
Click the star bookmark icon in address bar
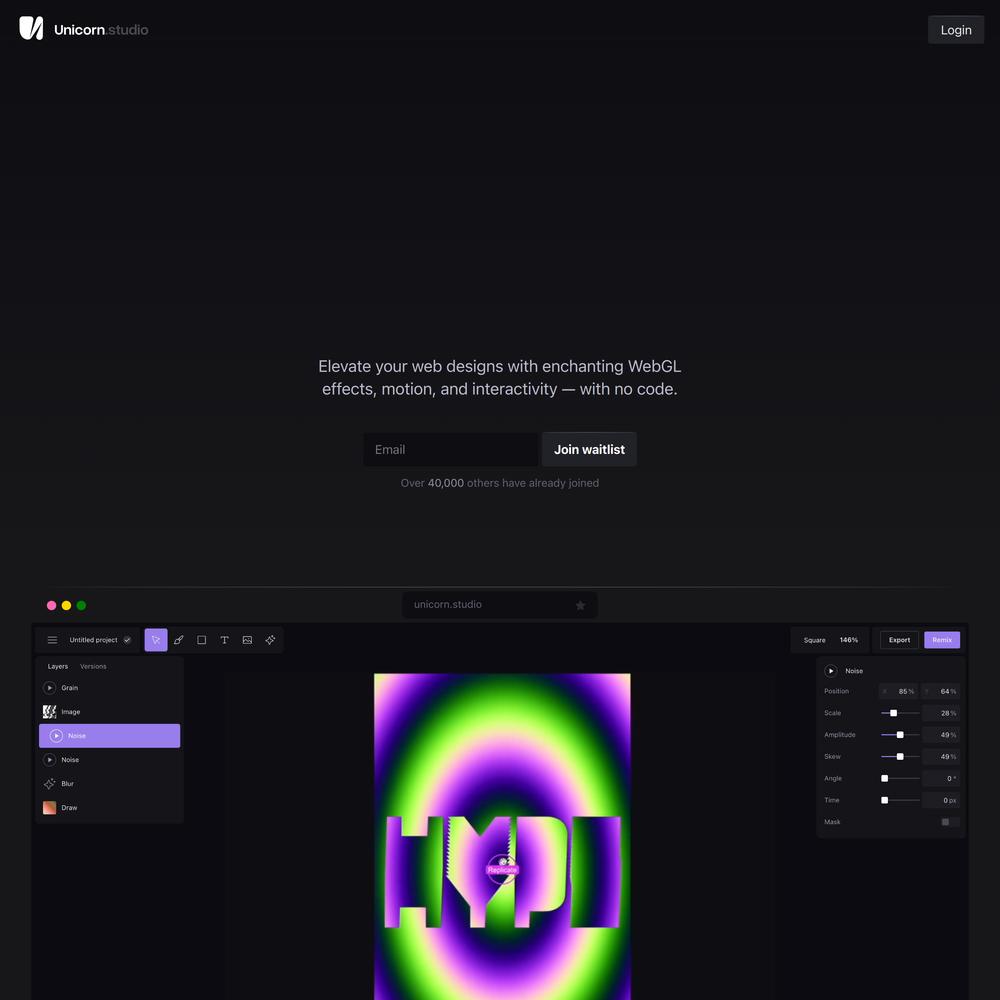(580, 605)
